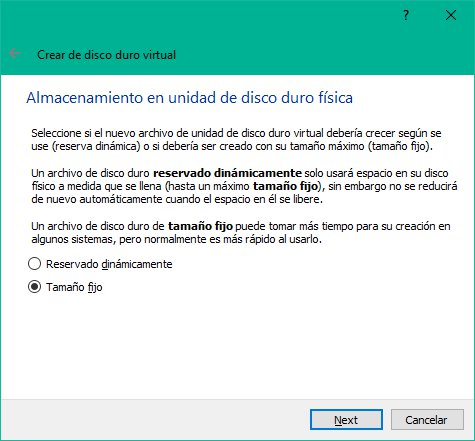Click the '(reserva dinámica)' text in first paragraph

click(96, 146)
